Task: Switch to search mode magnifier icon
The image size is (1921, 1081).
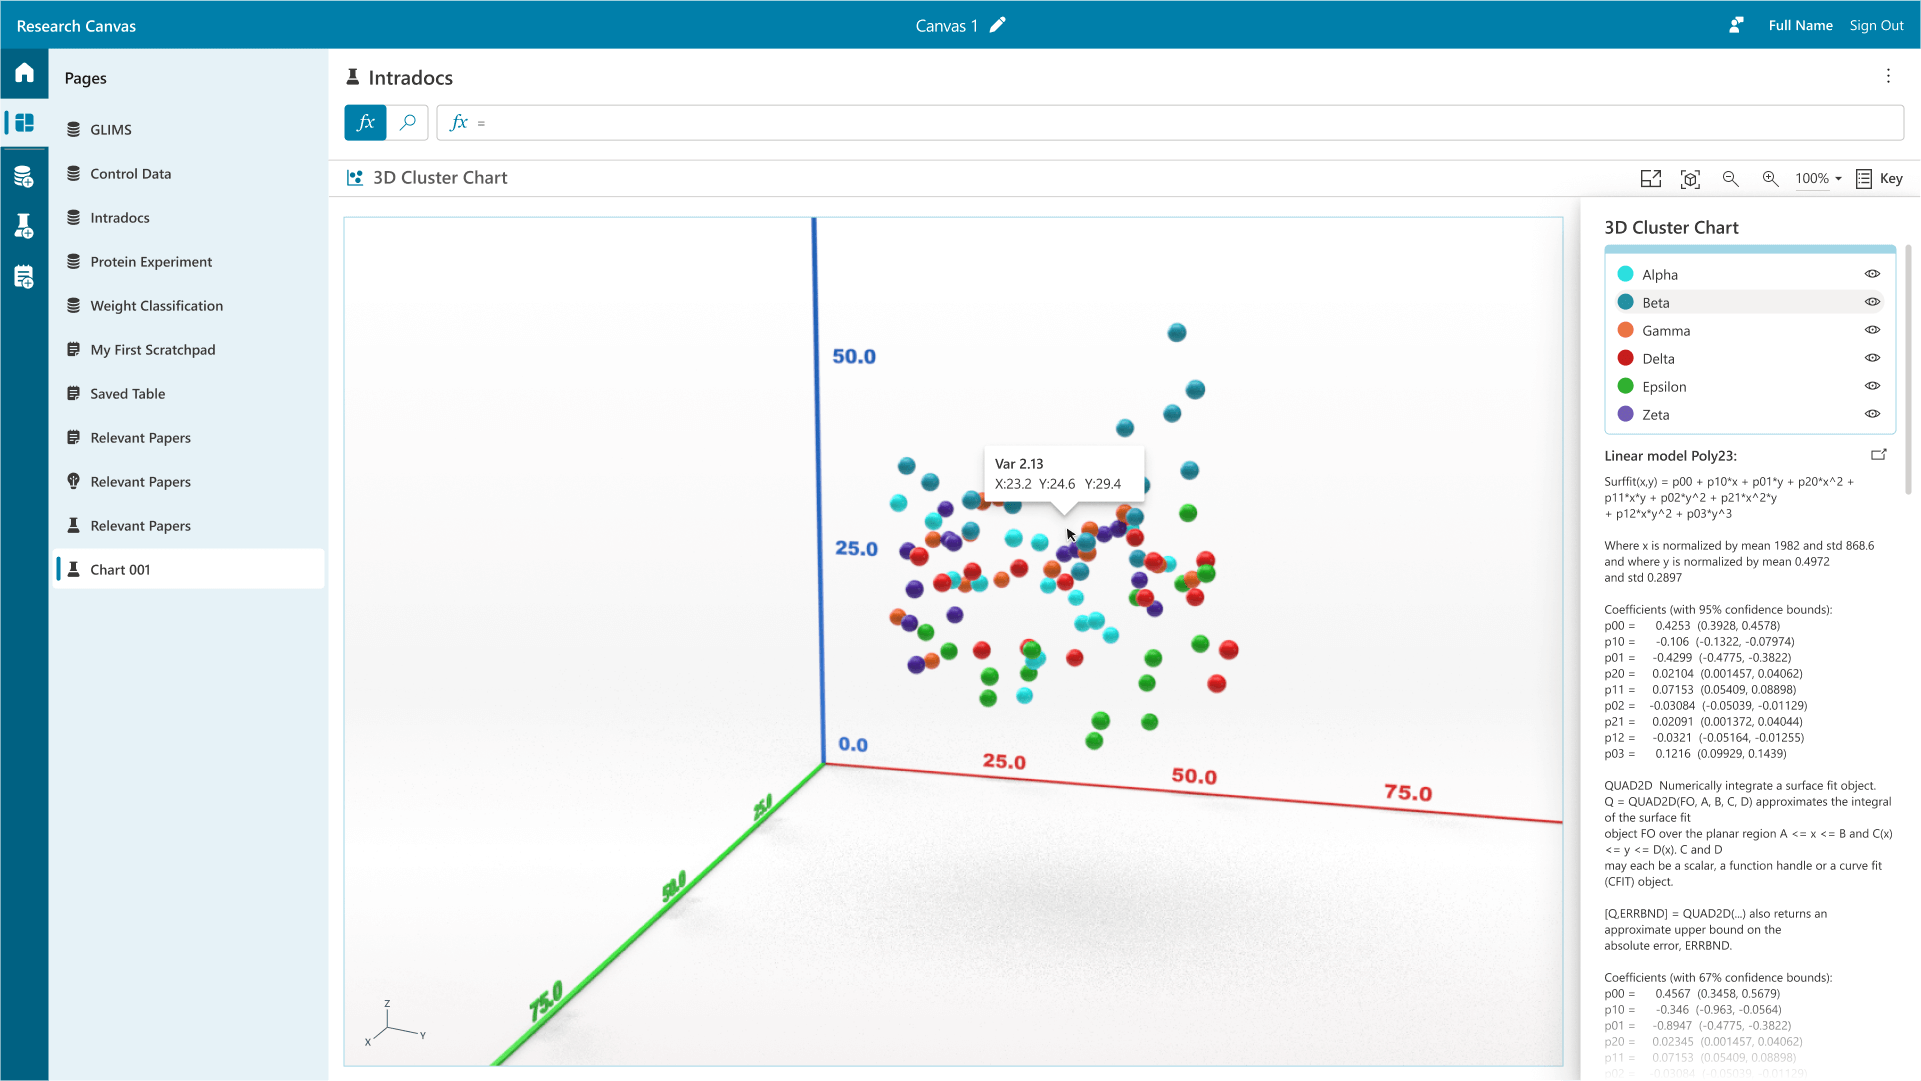Action: (x=407, y=123)
